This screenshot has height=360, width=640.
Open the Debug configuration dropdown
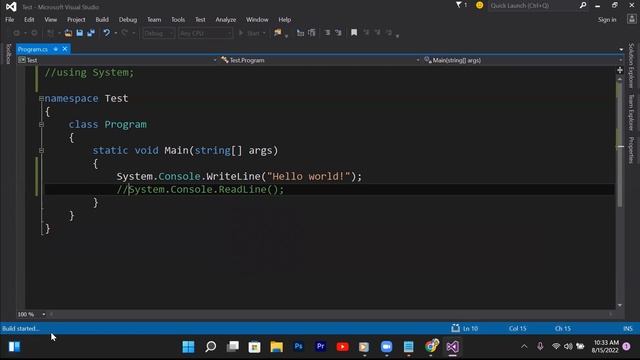click(159, 33)
